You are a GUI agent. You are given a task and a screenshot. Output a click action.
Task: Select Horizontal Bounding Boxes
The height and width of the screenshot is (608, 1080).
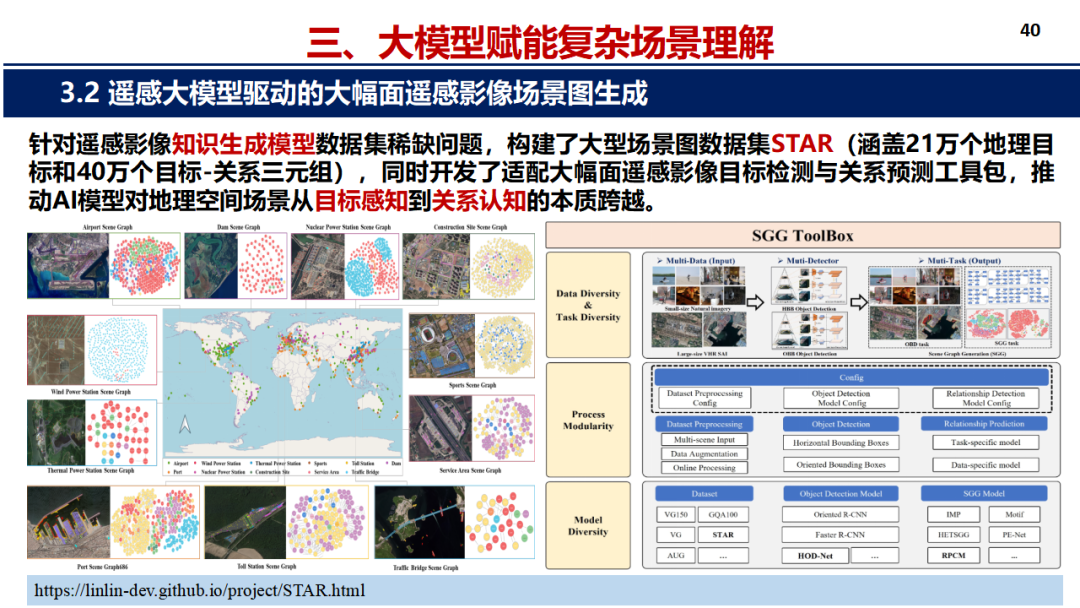[841, 443]
